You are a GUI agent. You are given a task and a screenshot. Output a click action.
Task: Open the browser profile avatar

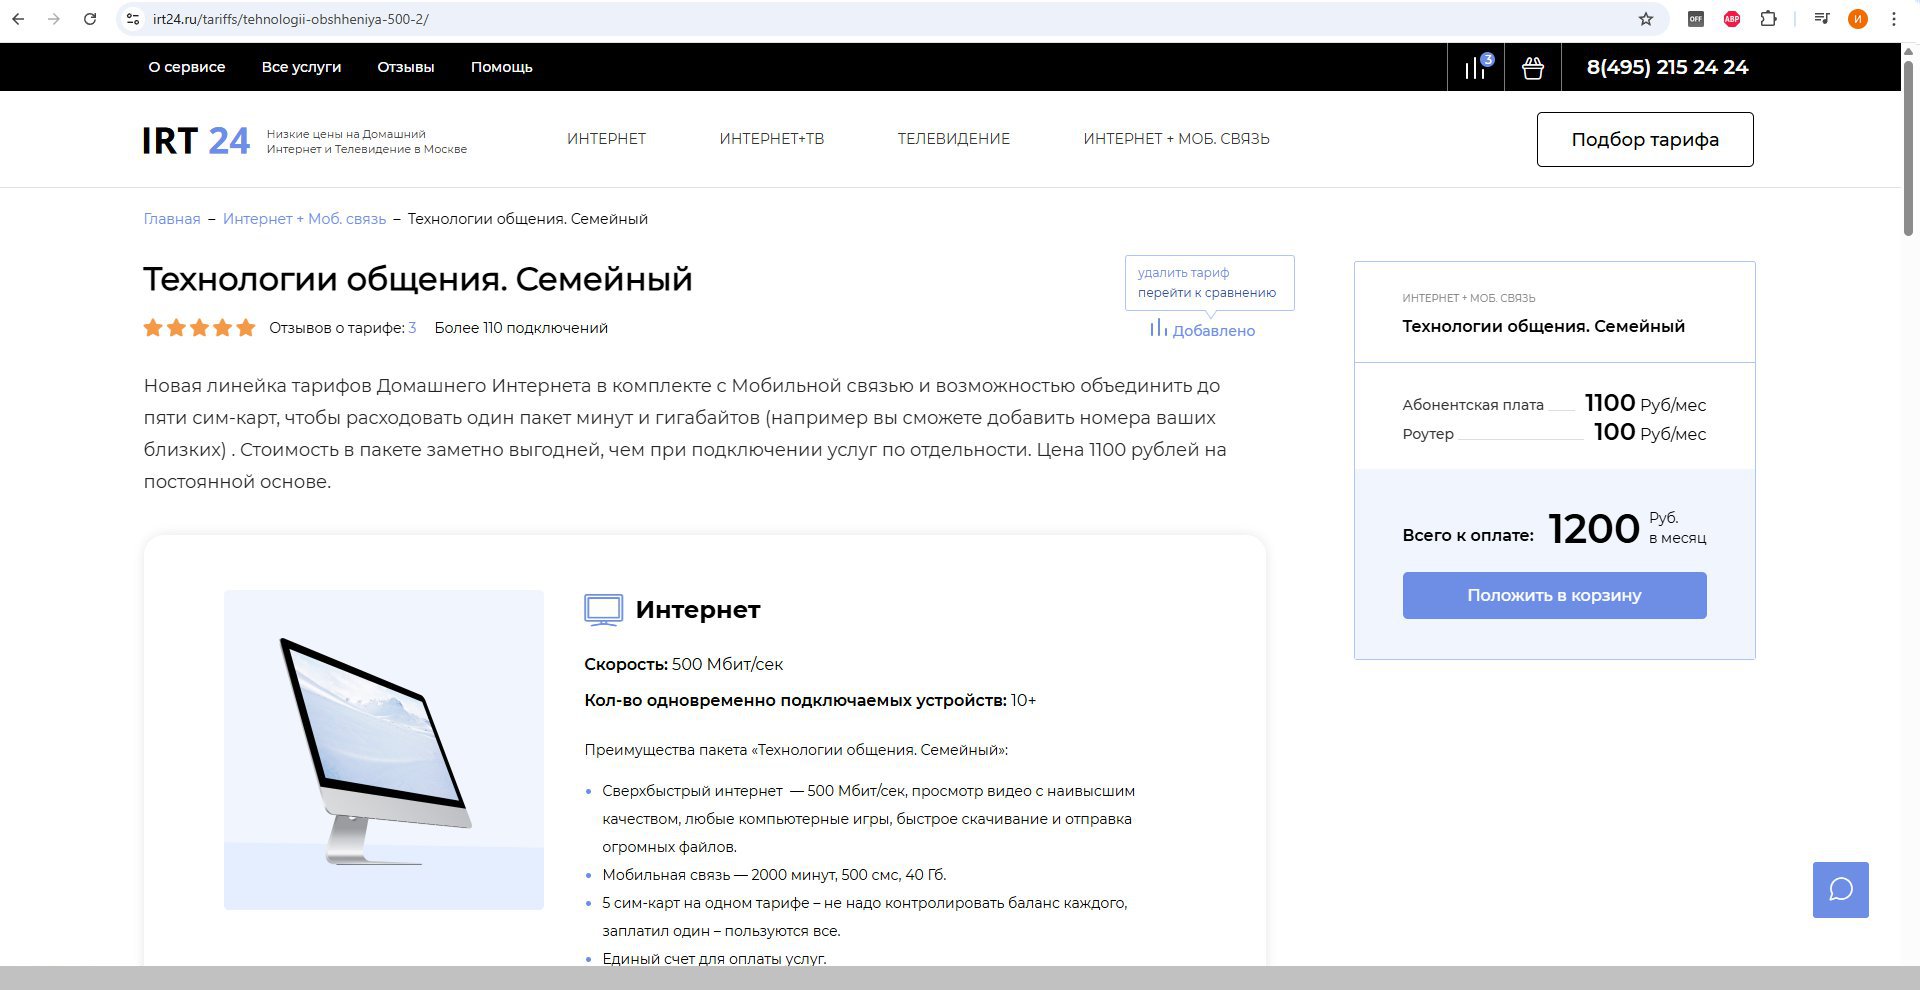[1858, 19]
